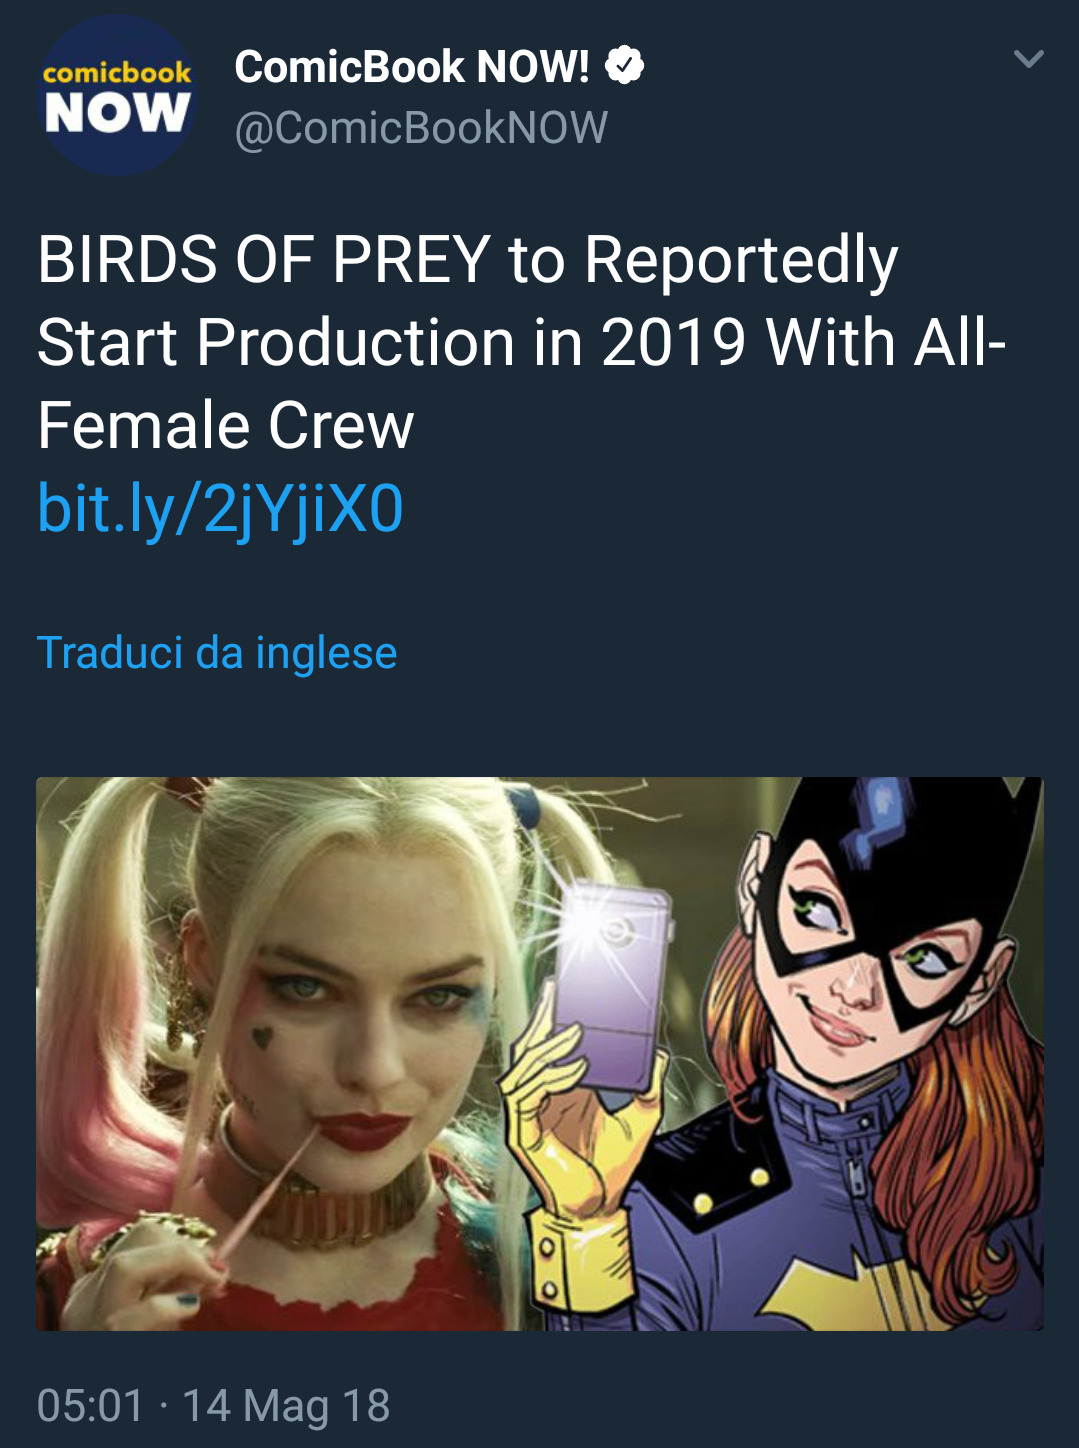
Task: Open the ComicBook NOW! display name
Action: [x=411, y=67]
